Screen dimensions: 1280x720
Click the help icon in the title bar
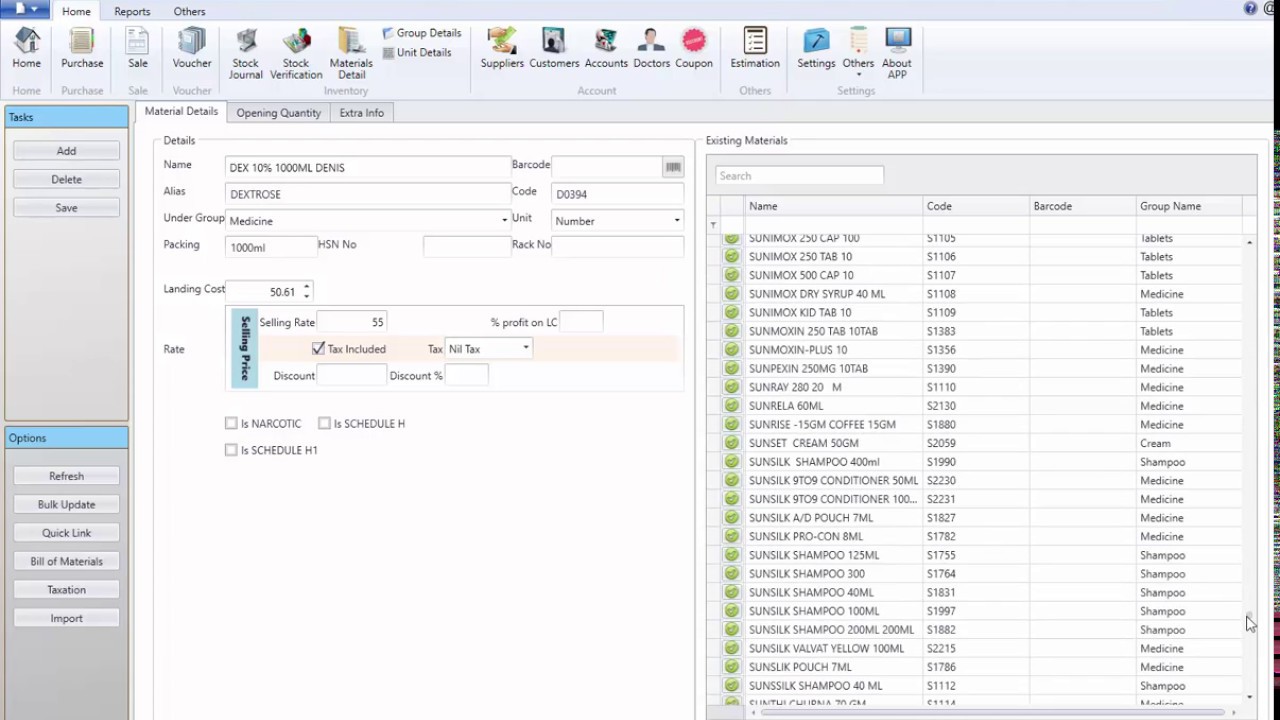click(x=1250, y=8)
